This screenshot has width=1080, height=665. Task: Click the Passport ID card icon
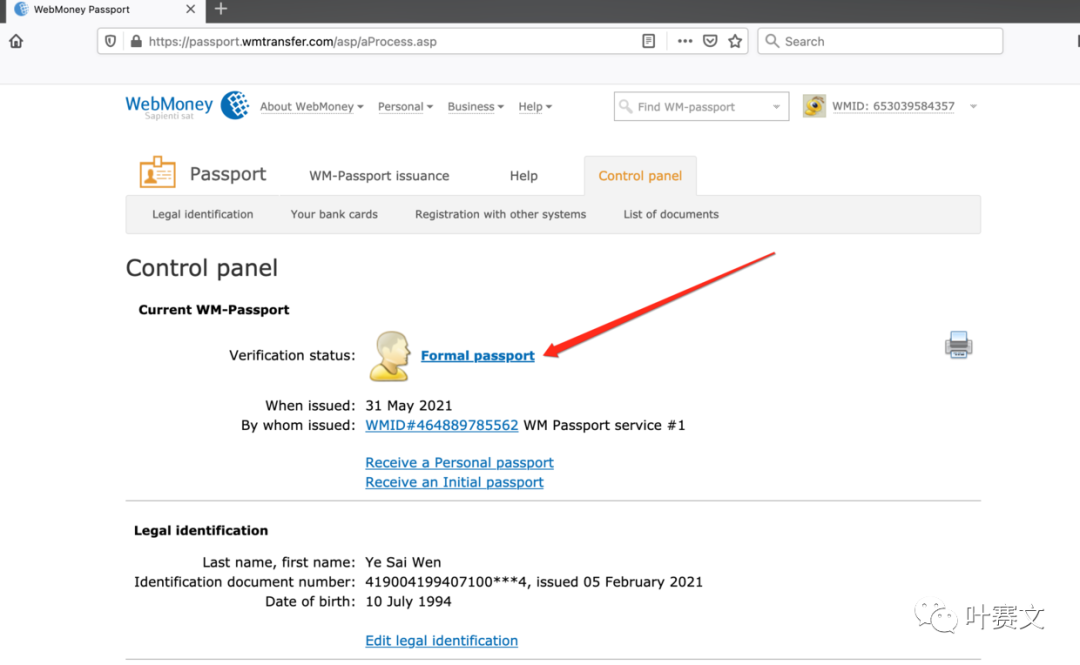157,173
